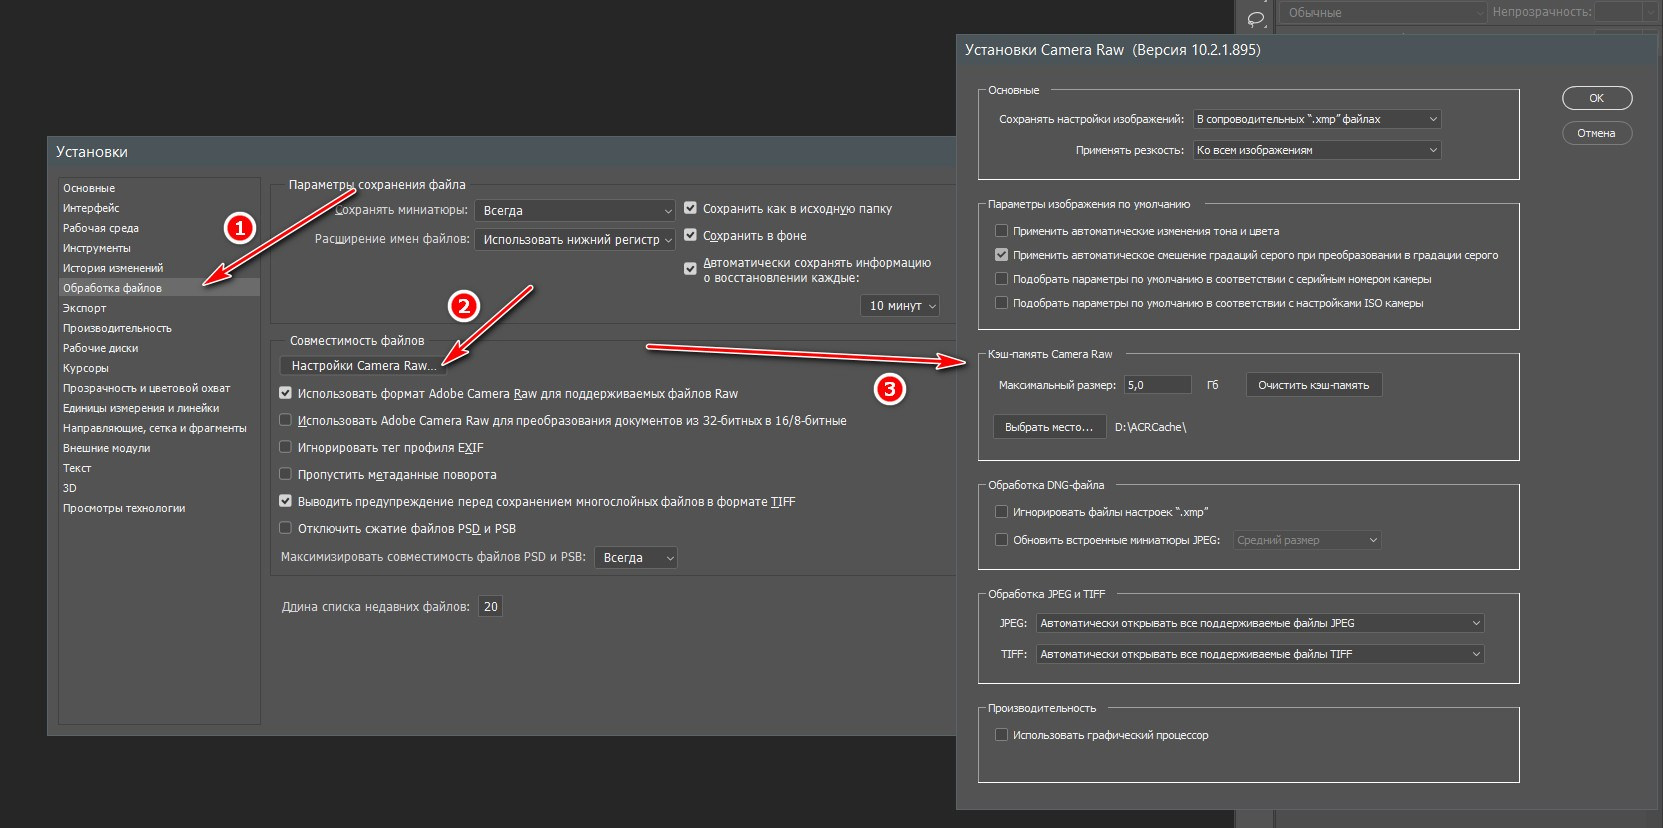Open the "Обычные" blend mode dropdown in Photoshop
Image resolution: width=1663 pixels, height=828 pixels.
point(1385,13)
